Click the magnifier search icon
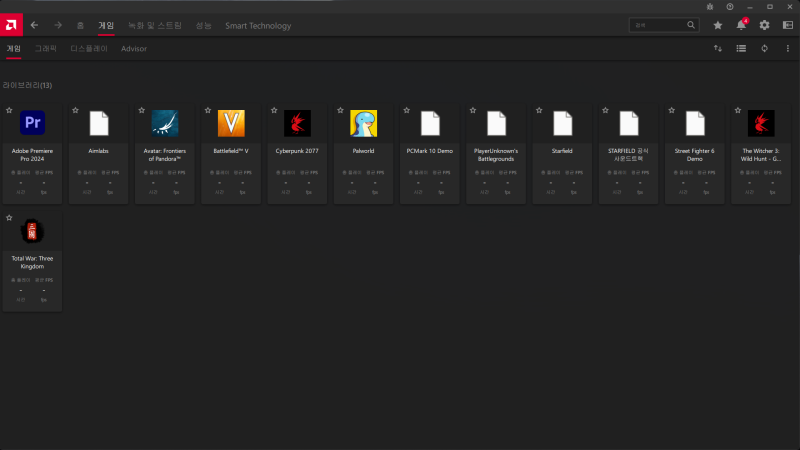 click(x=691, y=25)
